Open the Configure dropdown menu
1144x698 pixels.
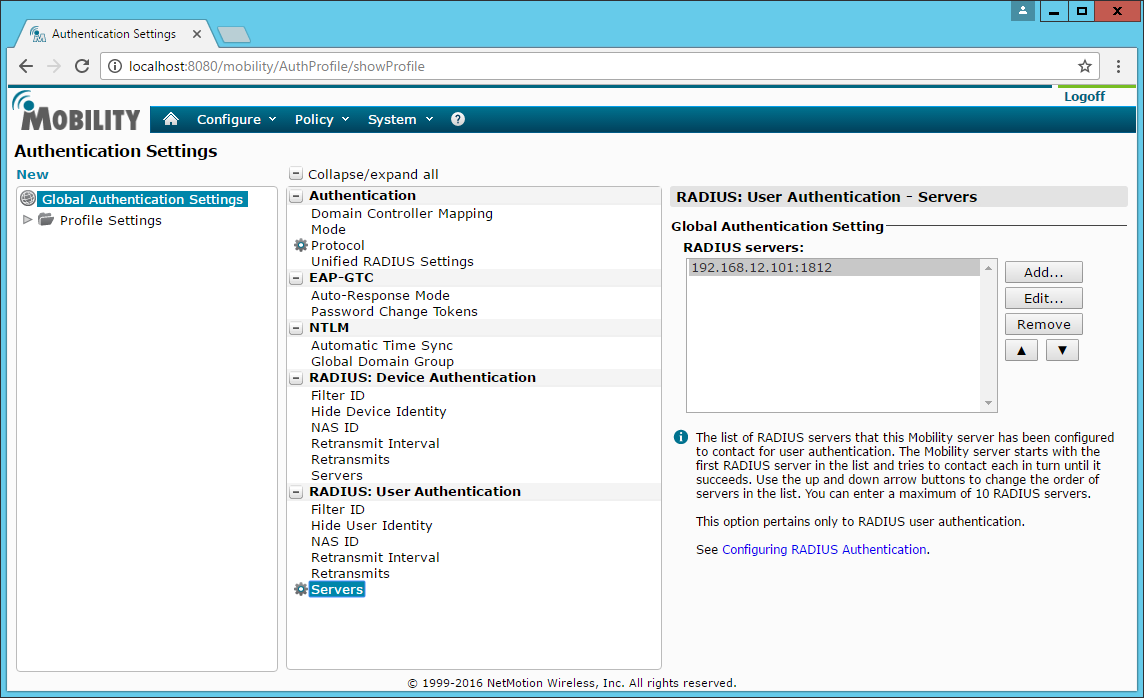coord(236,119)
